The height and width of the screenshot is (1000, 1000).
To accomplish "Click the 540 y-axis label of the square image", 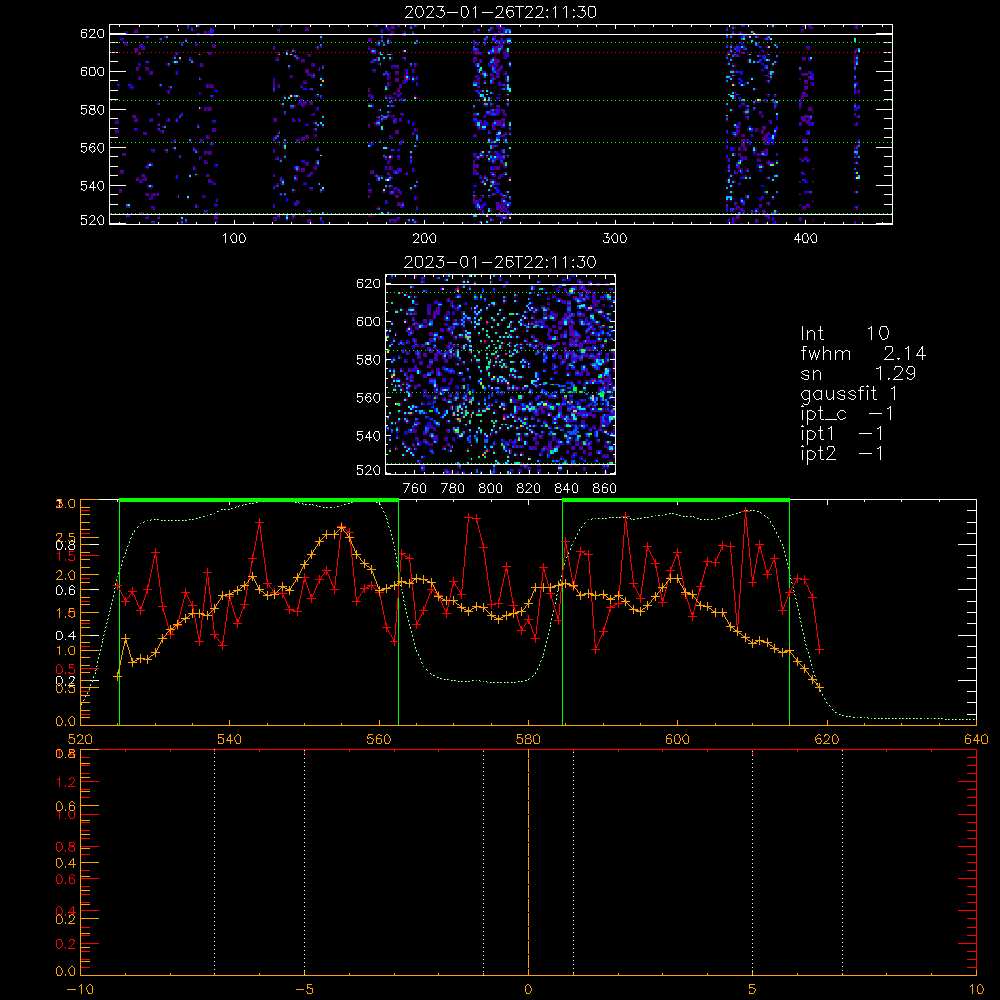I will [x=369, y=436].
